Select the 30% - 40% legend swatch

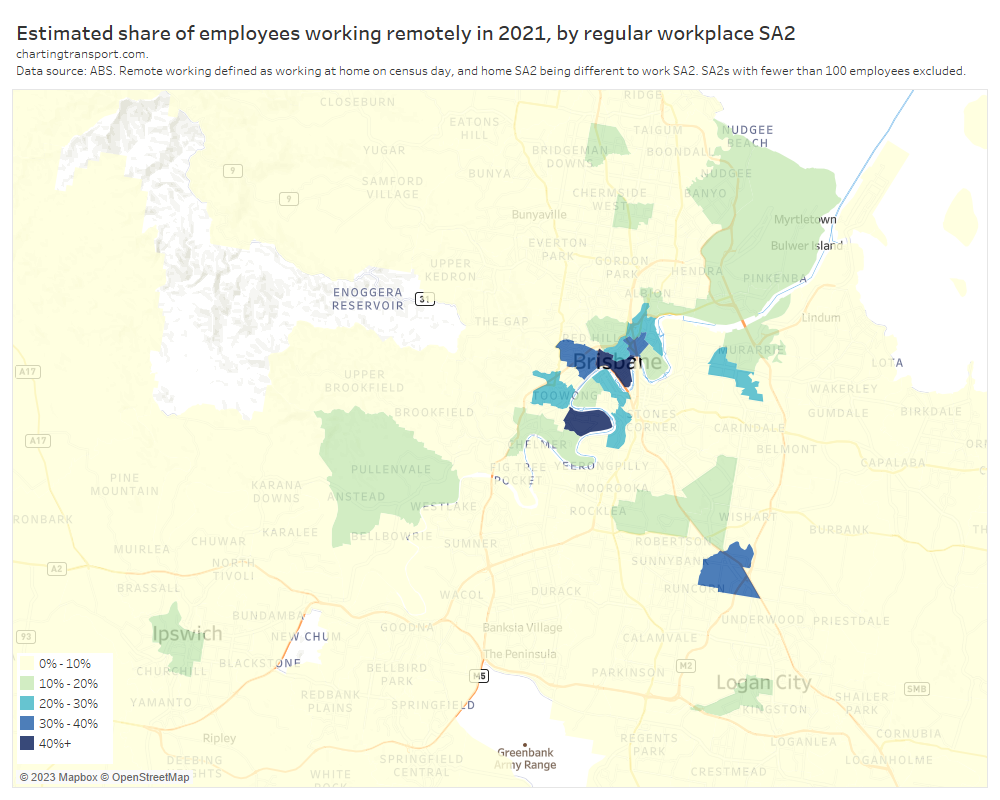[27, 723]
